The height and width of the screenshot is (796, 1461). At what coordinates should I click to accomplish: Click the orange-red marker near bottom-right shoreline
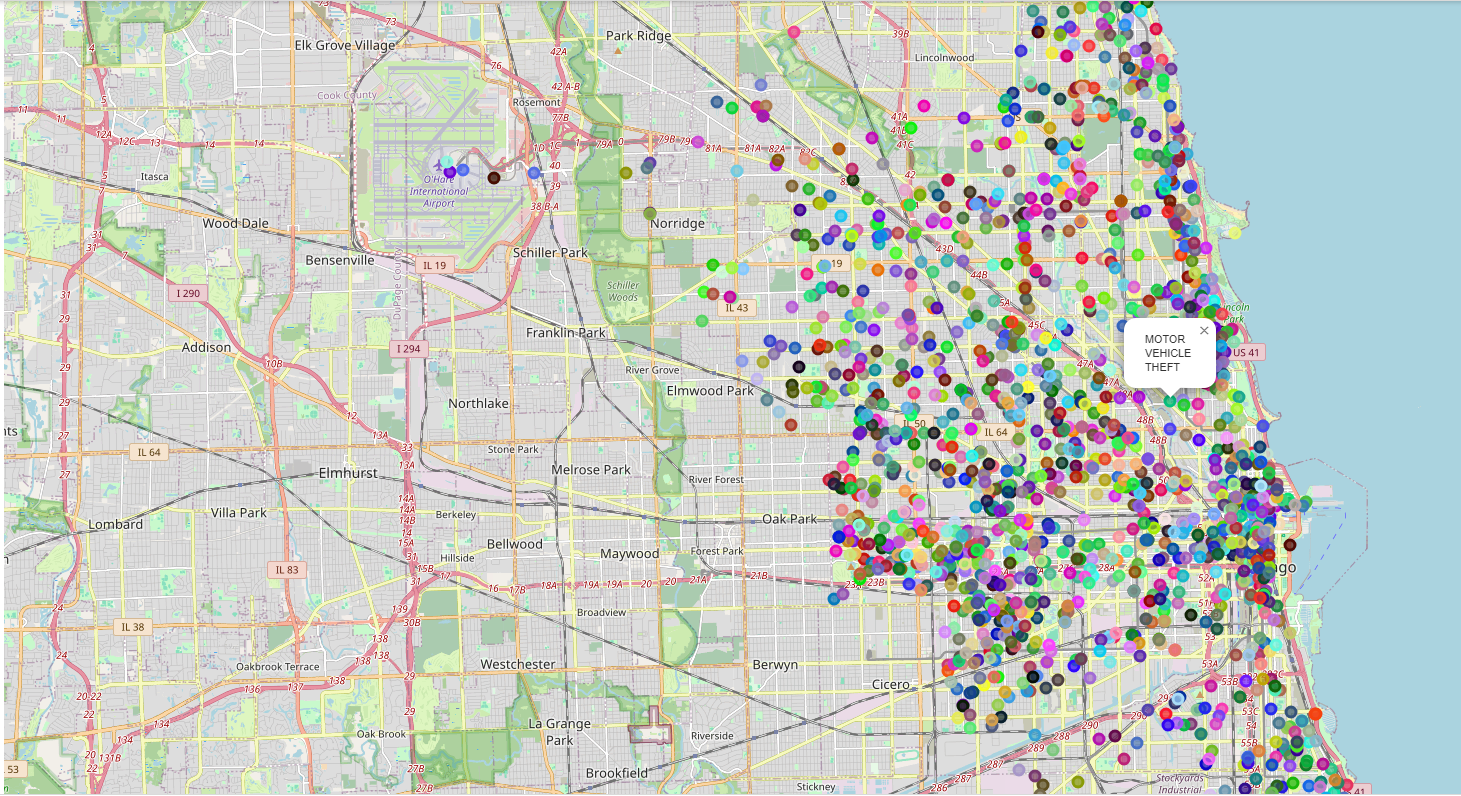point(1315,714)
